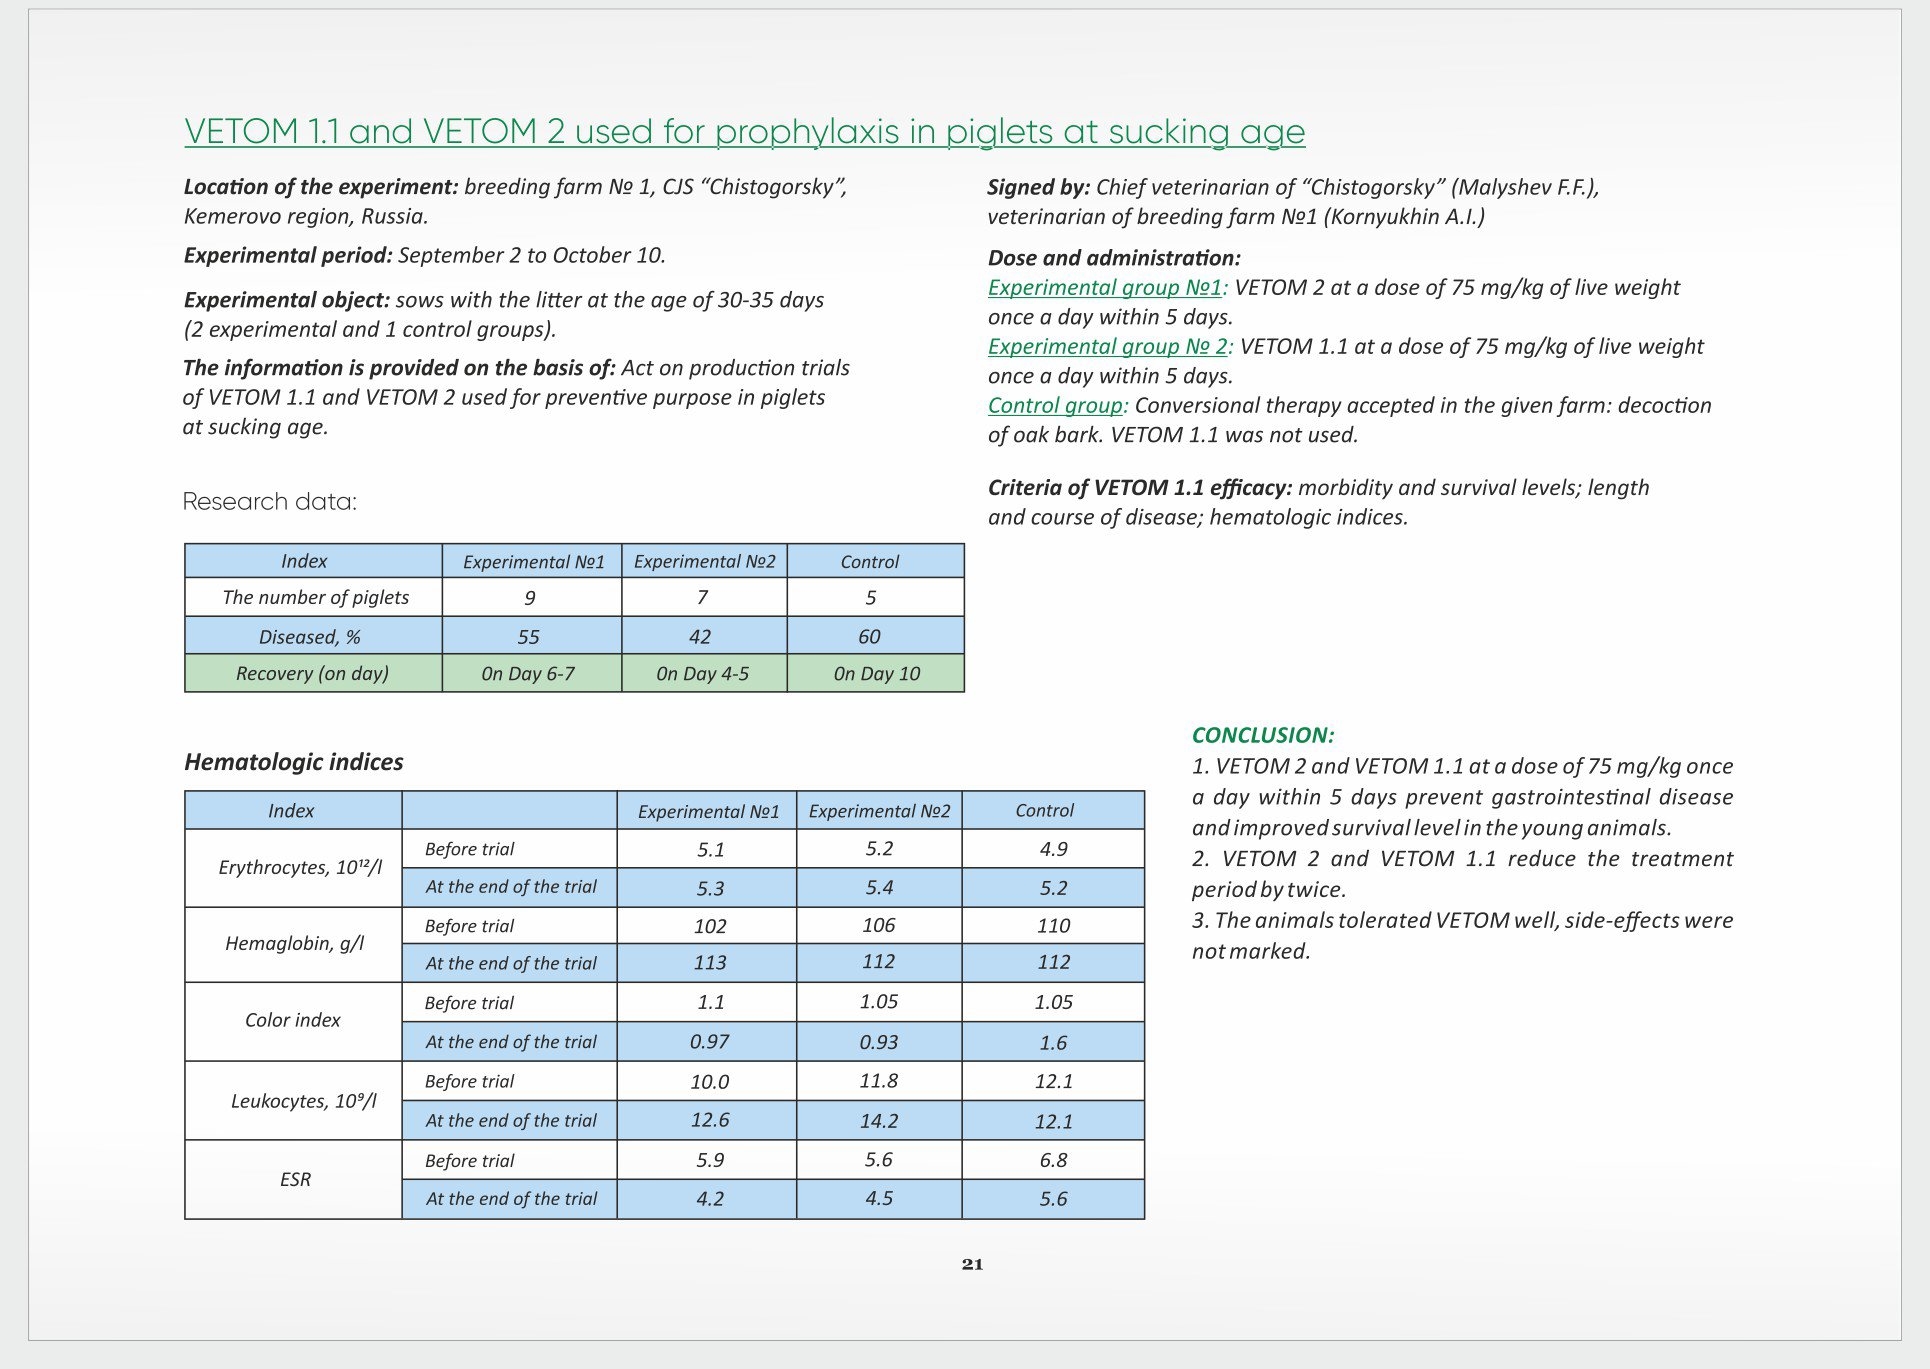Click the 'Diseased, %' row label
The width and height of the screenshot is (1930, 1369).
pyautogui.click(x=309, y=637)
